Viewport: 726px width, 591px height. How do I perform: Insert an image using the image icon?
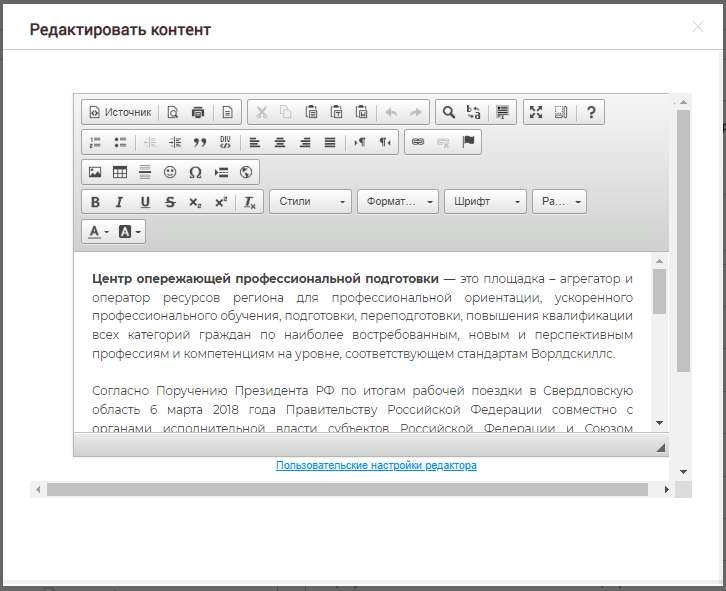(x=95, y=172)
